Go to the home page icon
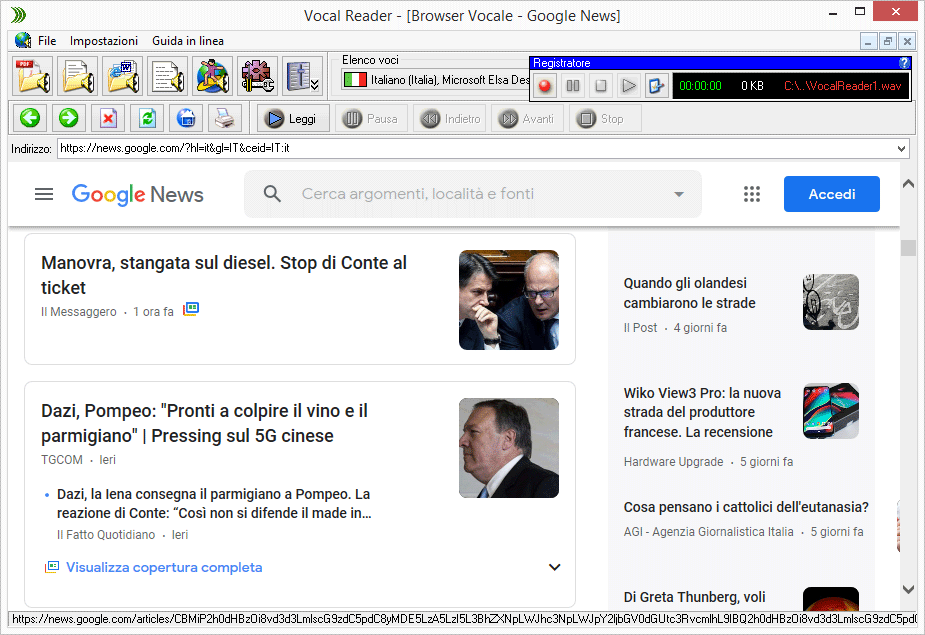 click(x=186, y=119)
